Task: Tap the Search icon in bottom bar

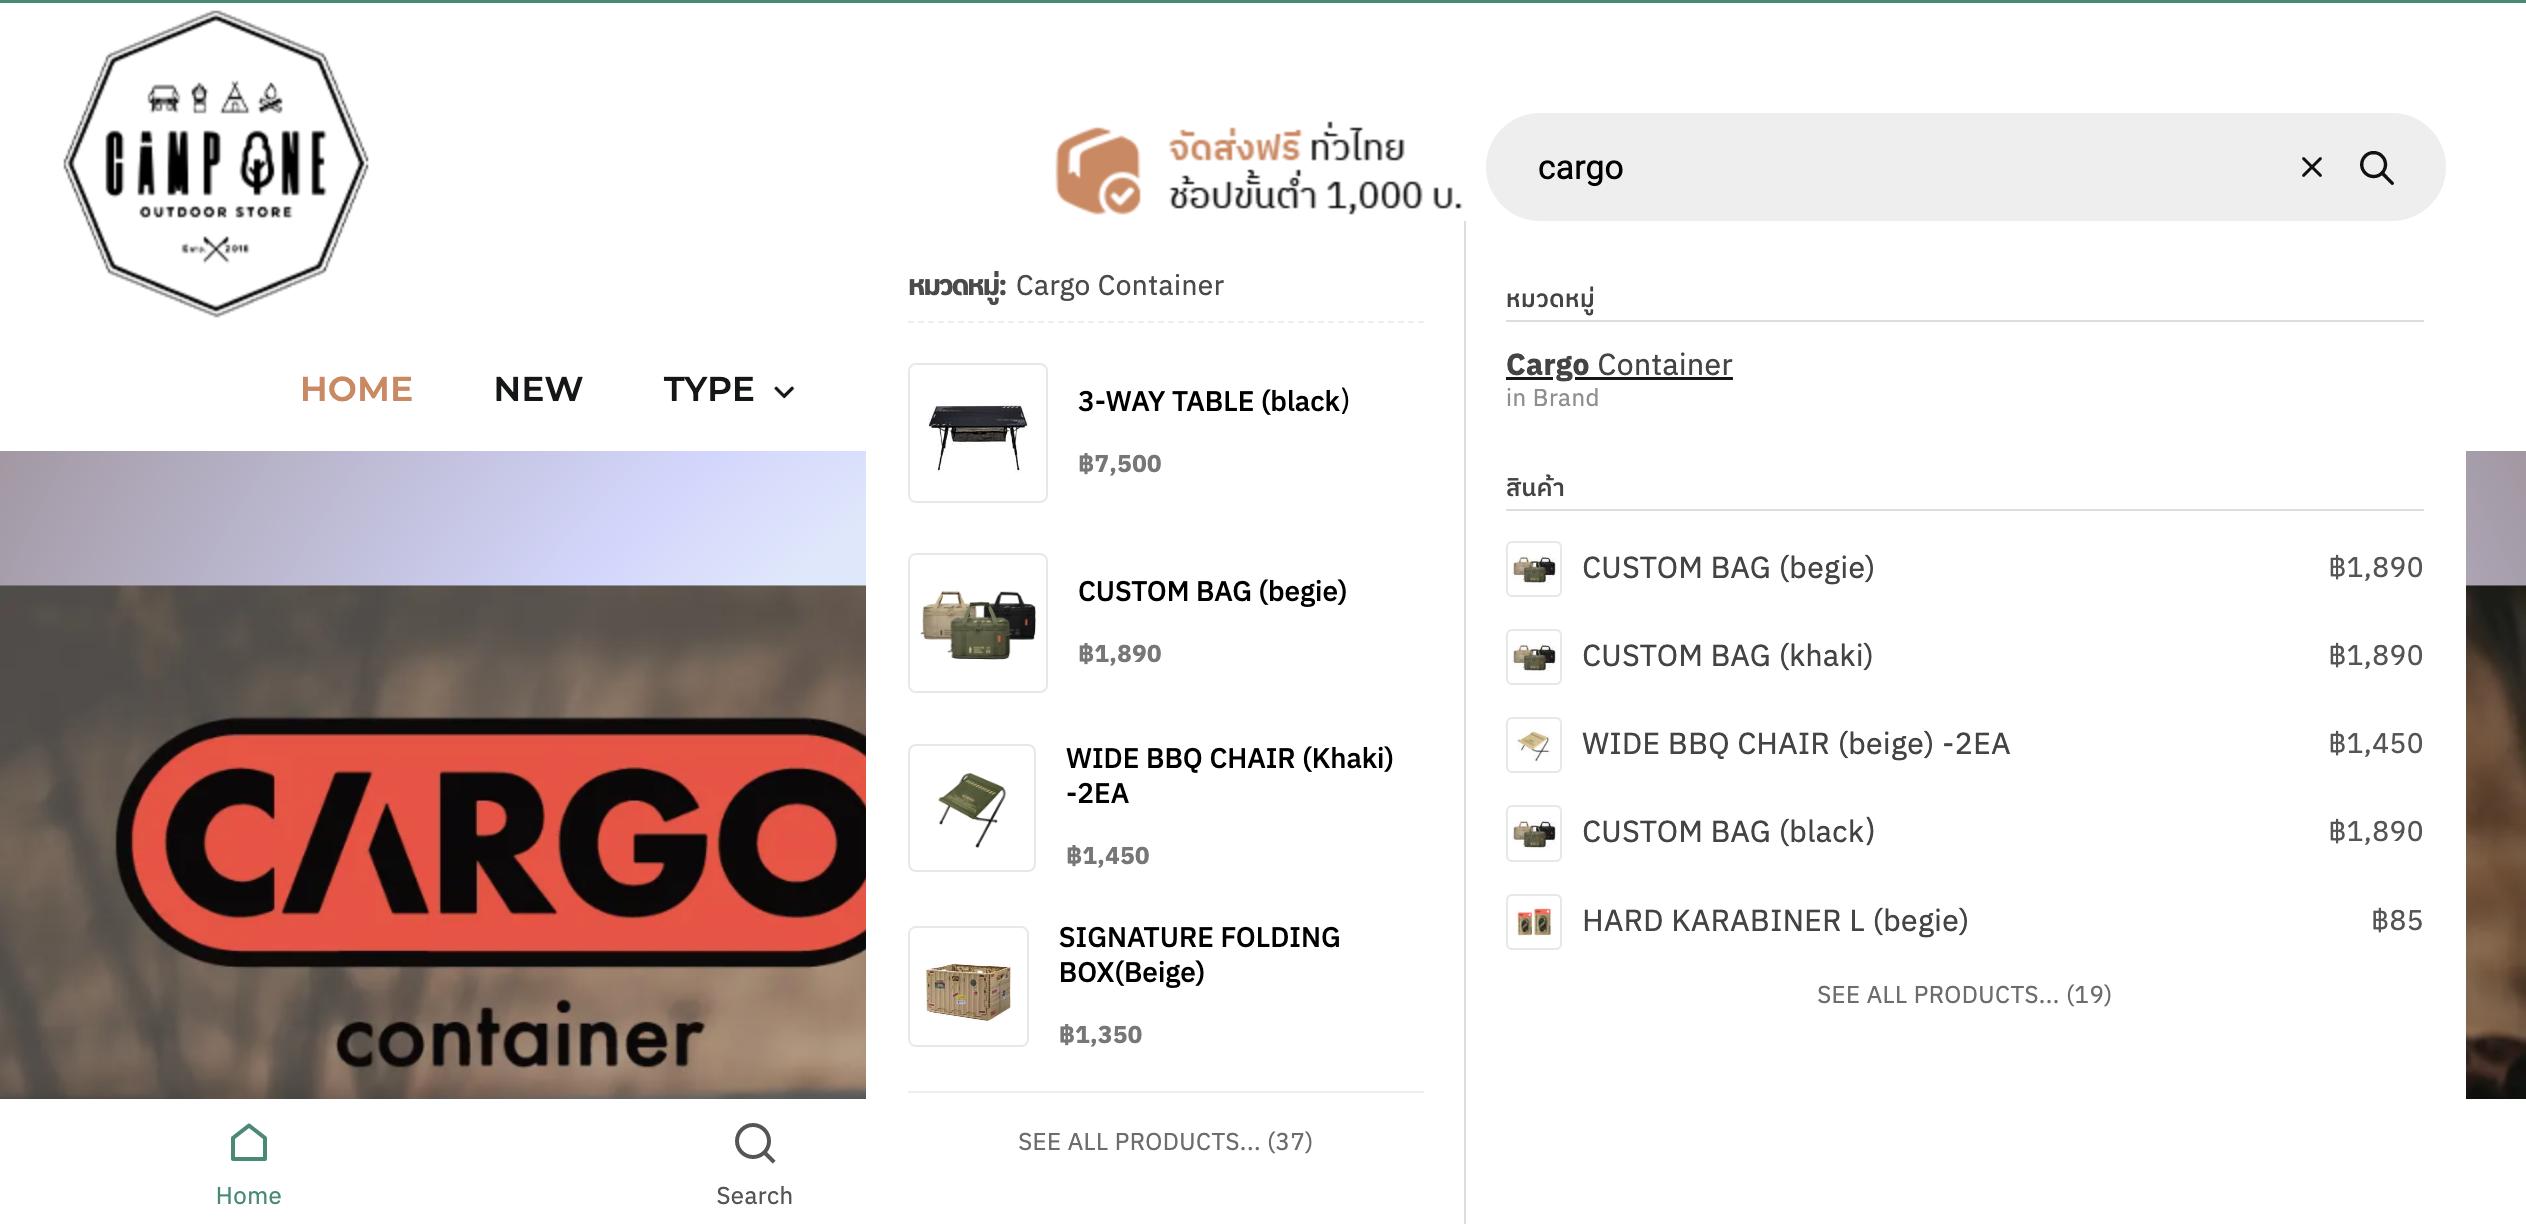Action: (x=754, y=1144)
